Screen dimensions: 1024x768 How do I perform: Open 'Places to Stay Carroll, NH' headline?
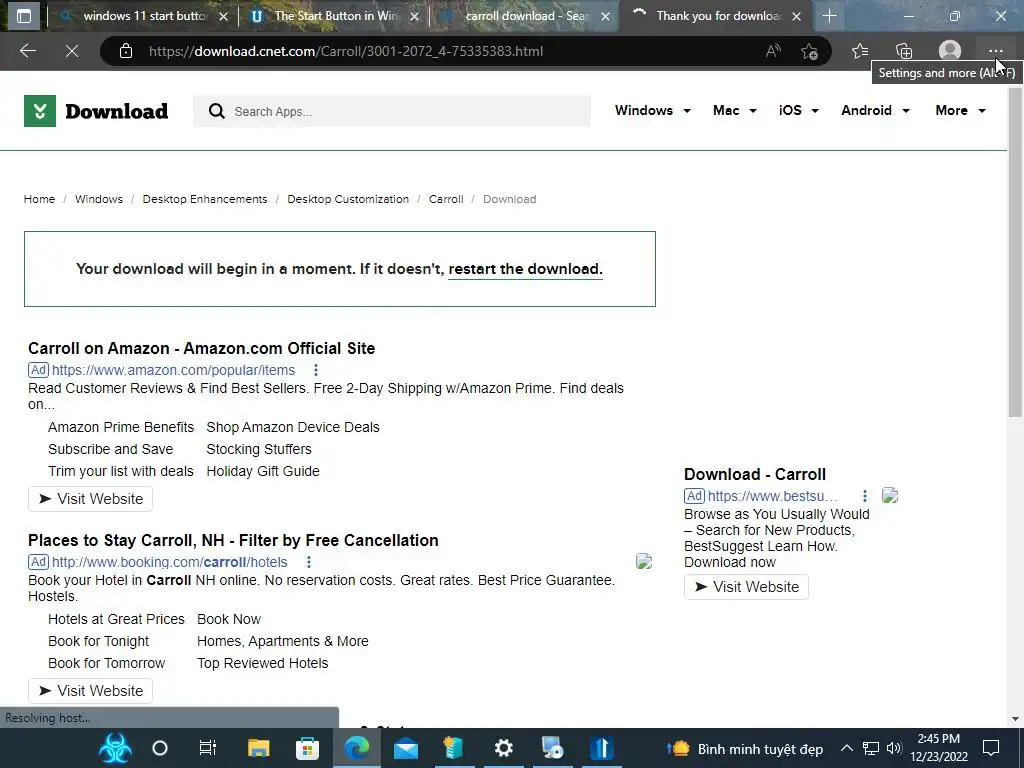tap(233, 541)
